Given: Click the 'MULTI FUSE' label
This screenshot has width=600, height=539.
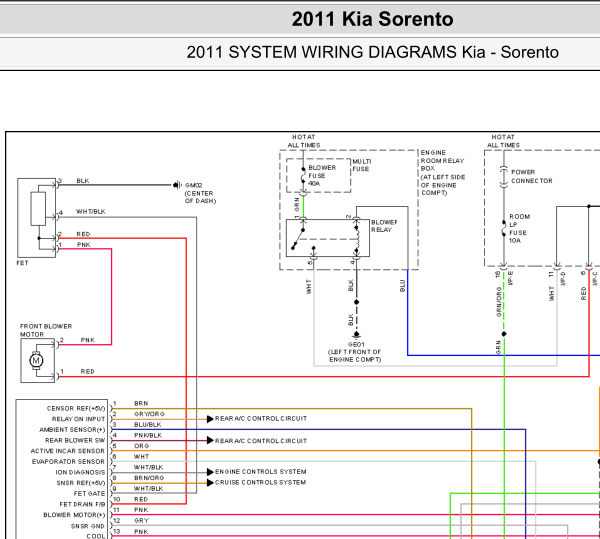Looking at the screenshot, I should click(x=362, y=165).
